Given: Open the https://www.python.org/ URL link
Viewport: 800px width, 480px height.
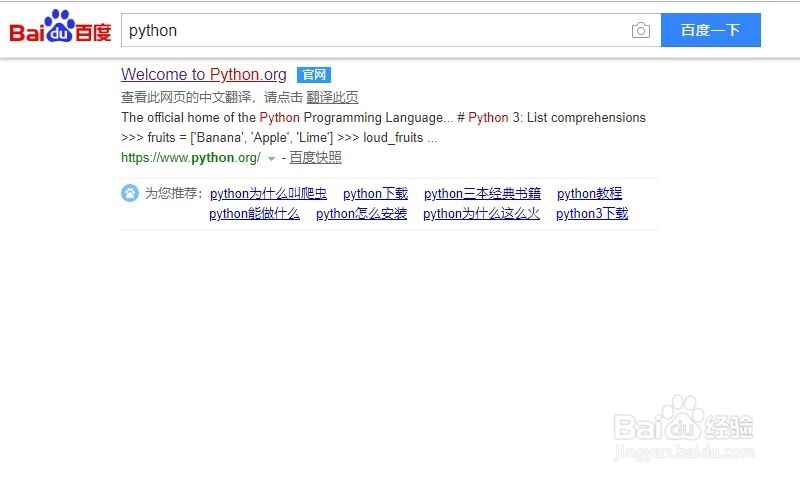Looking at the screenshot, I should click(191, 158).
